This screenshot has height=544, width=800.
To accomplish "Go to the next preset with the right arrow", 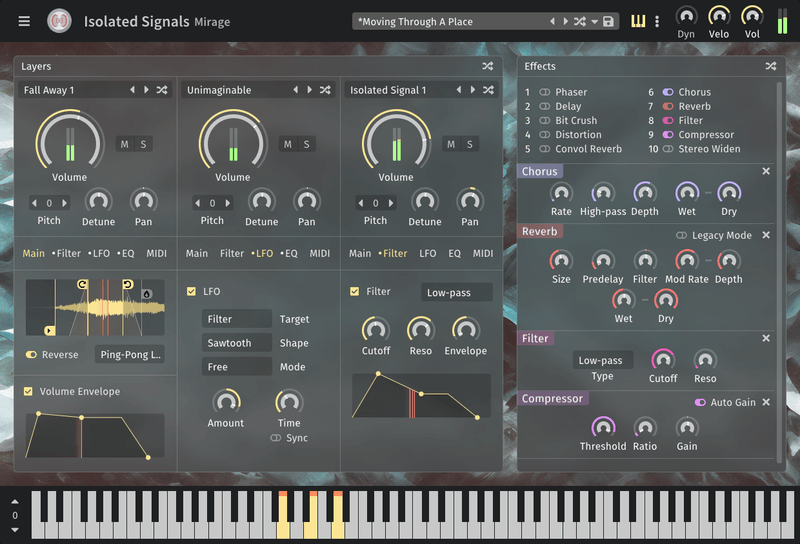I will click(x=564, y=21).
